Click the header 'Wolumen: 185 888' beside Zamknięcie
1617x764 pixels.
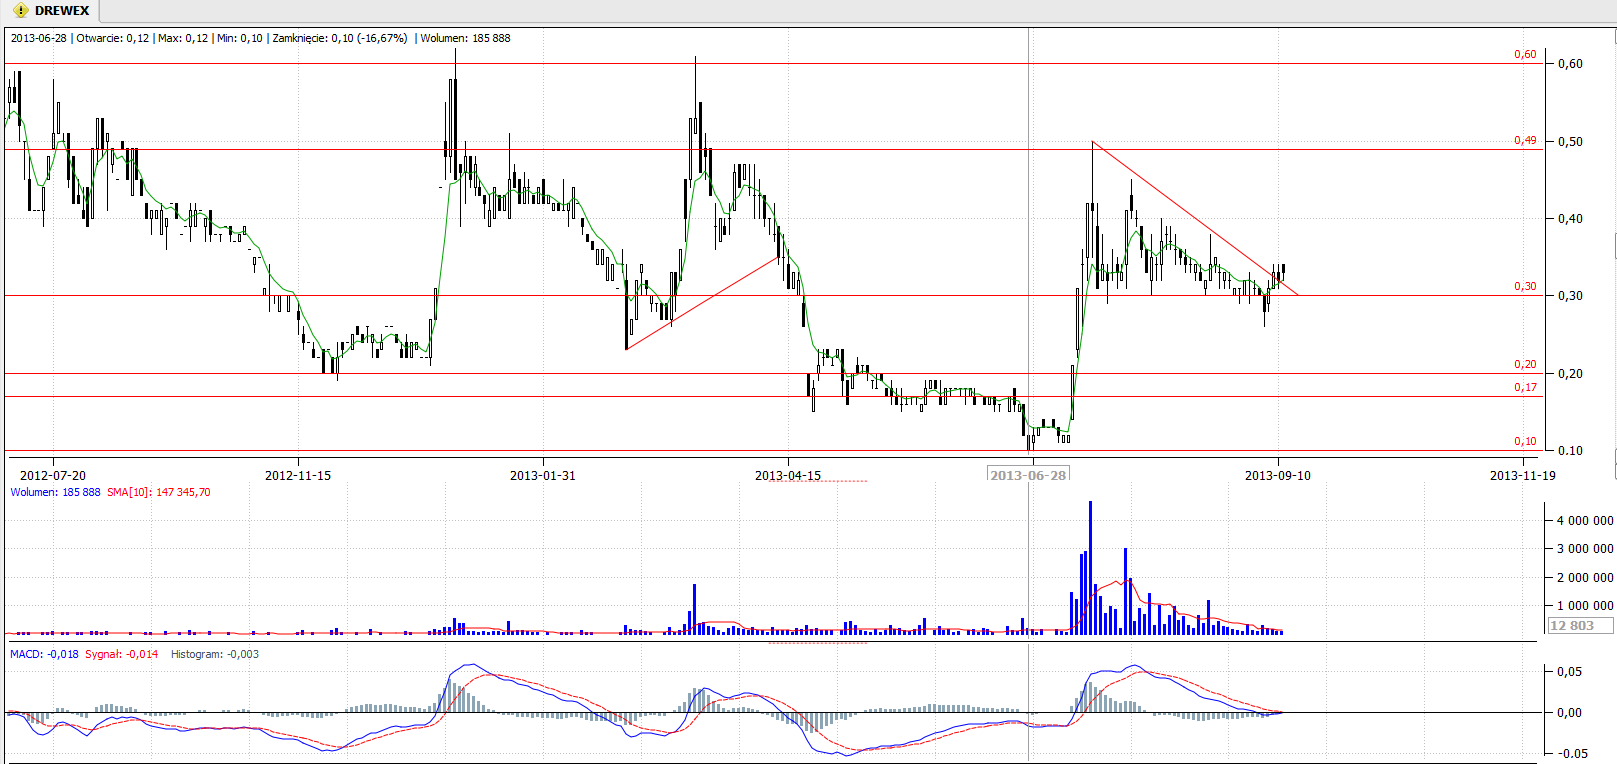[x=465, y=38]
